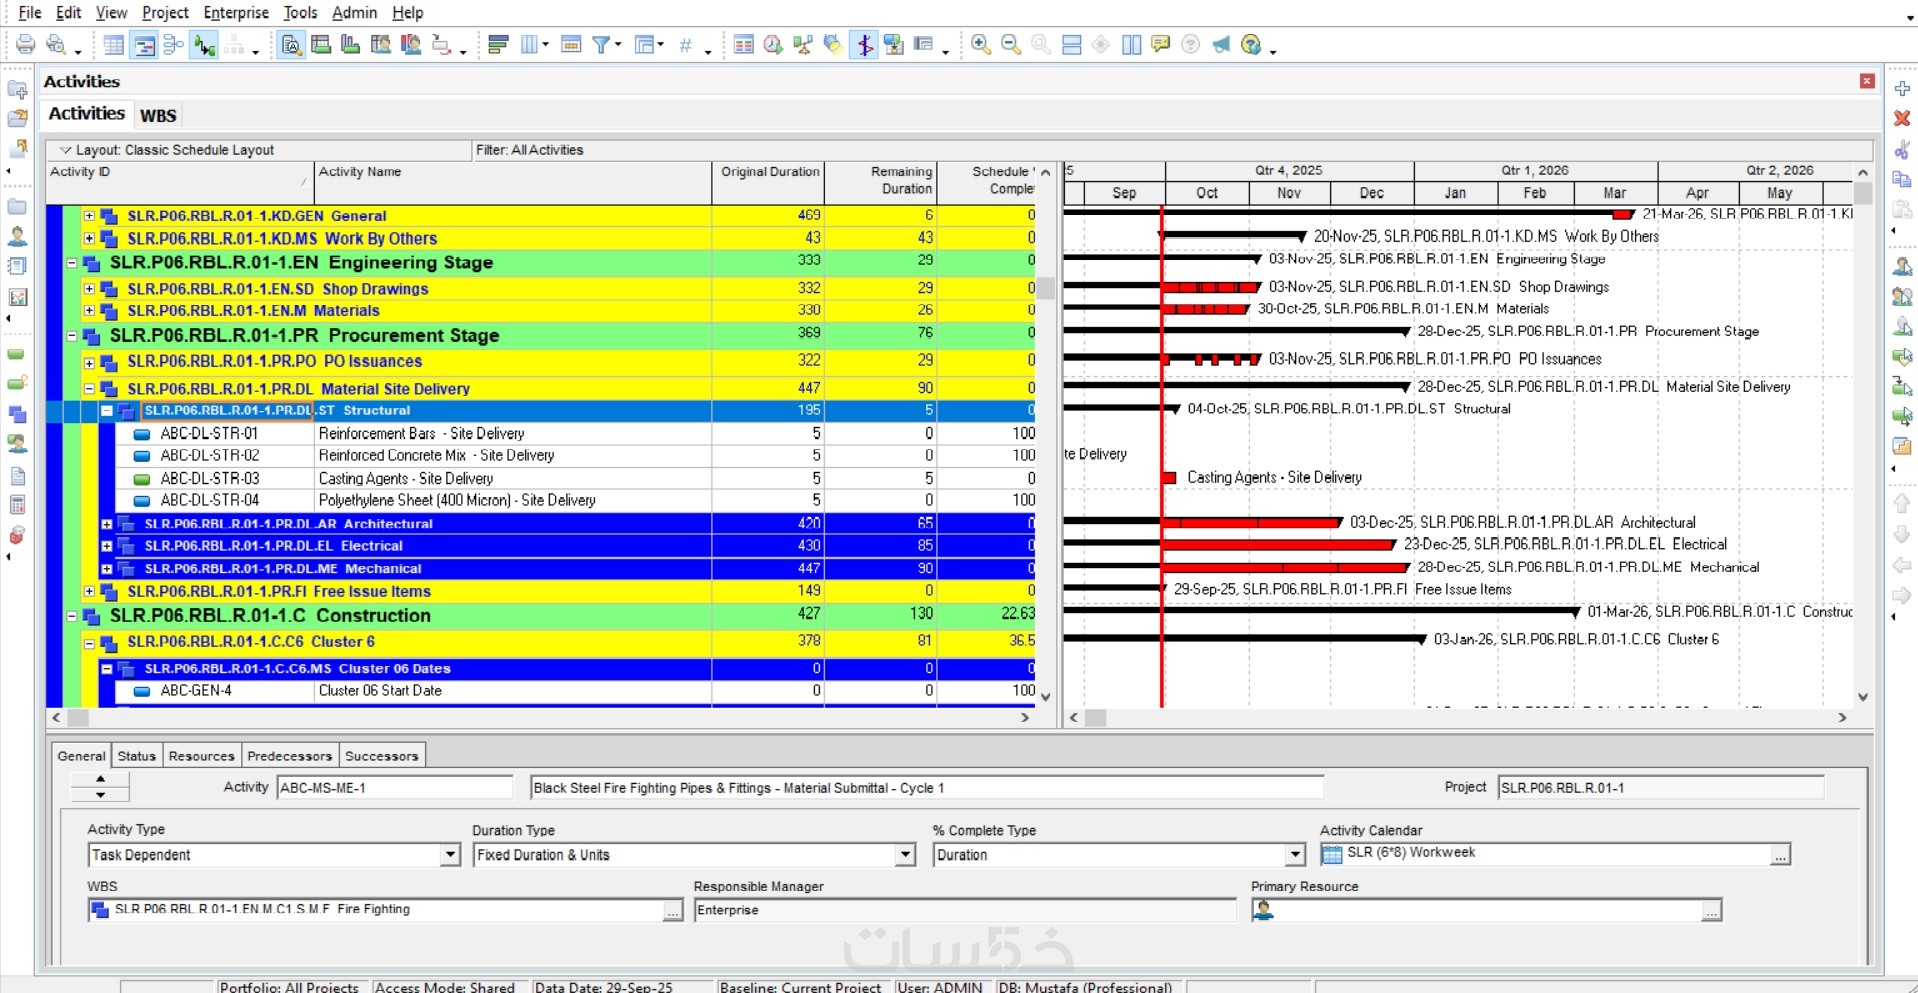The width and height of the screenshot is (1918, 993).
Task: Toggle relationship lines icon in toolbar
Action: click(x=205, y=45)
